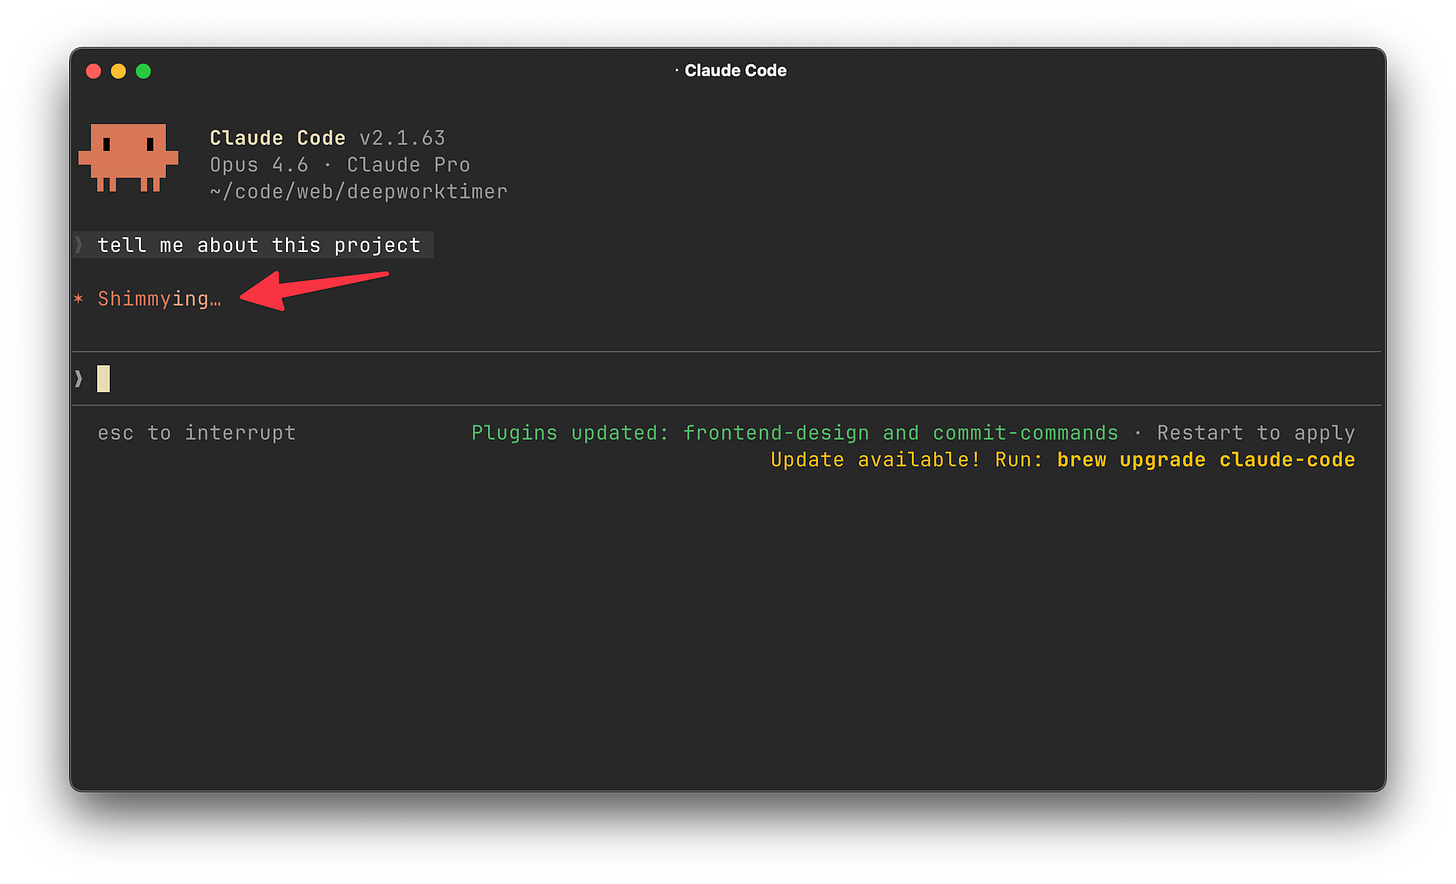This screenshot has width=1456, height=884.
Task: Click the blinking cursor in the input line
Action: (103, 378)
